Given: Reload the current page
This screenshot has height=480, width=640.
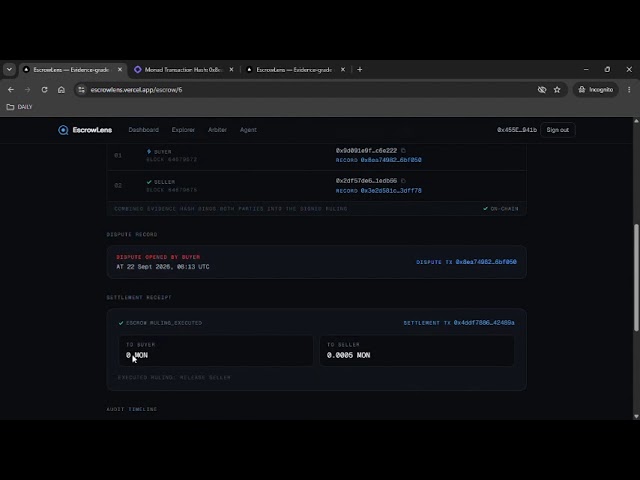Looking at the screenshot, I should pyautogui.click(x=44, y=90).
